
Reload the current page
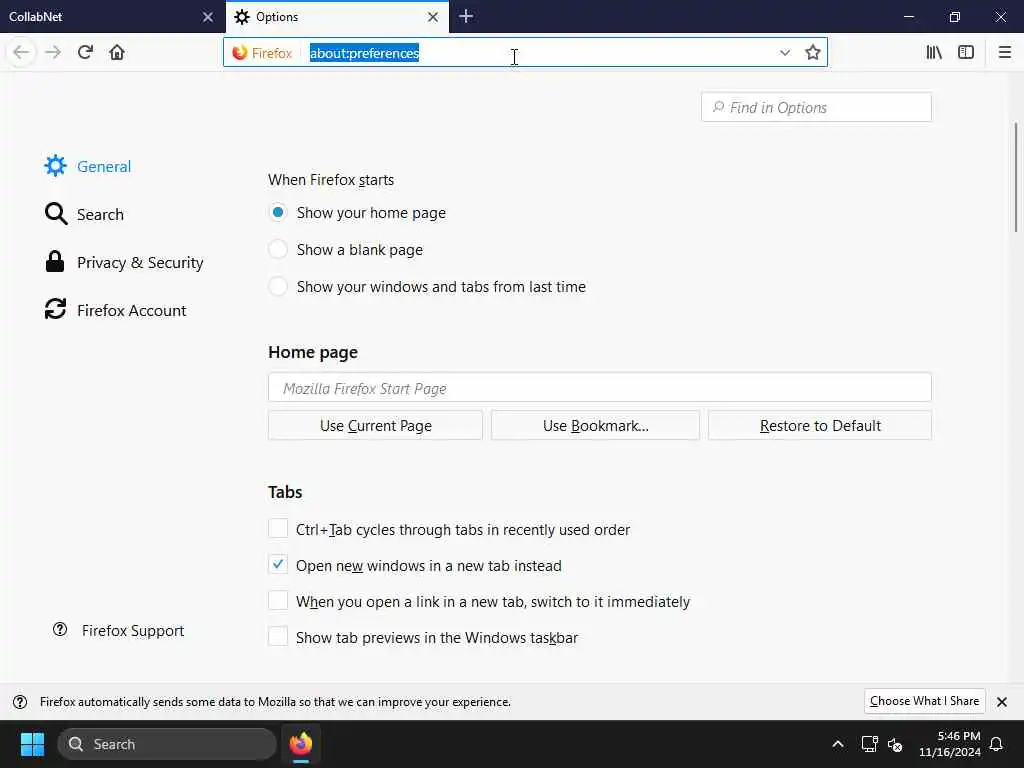(86, 52)
